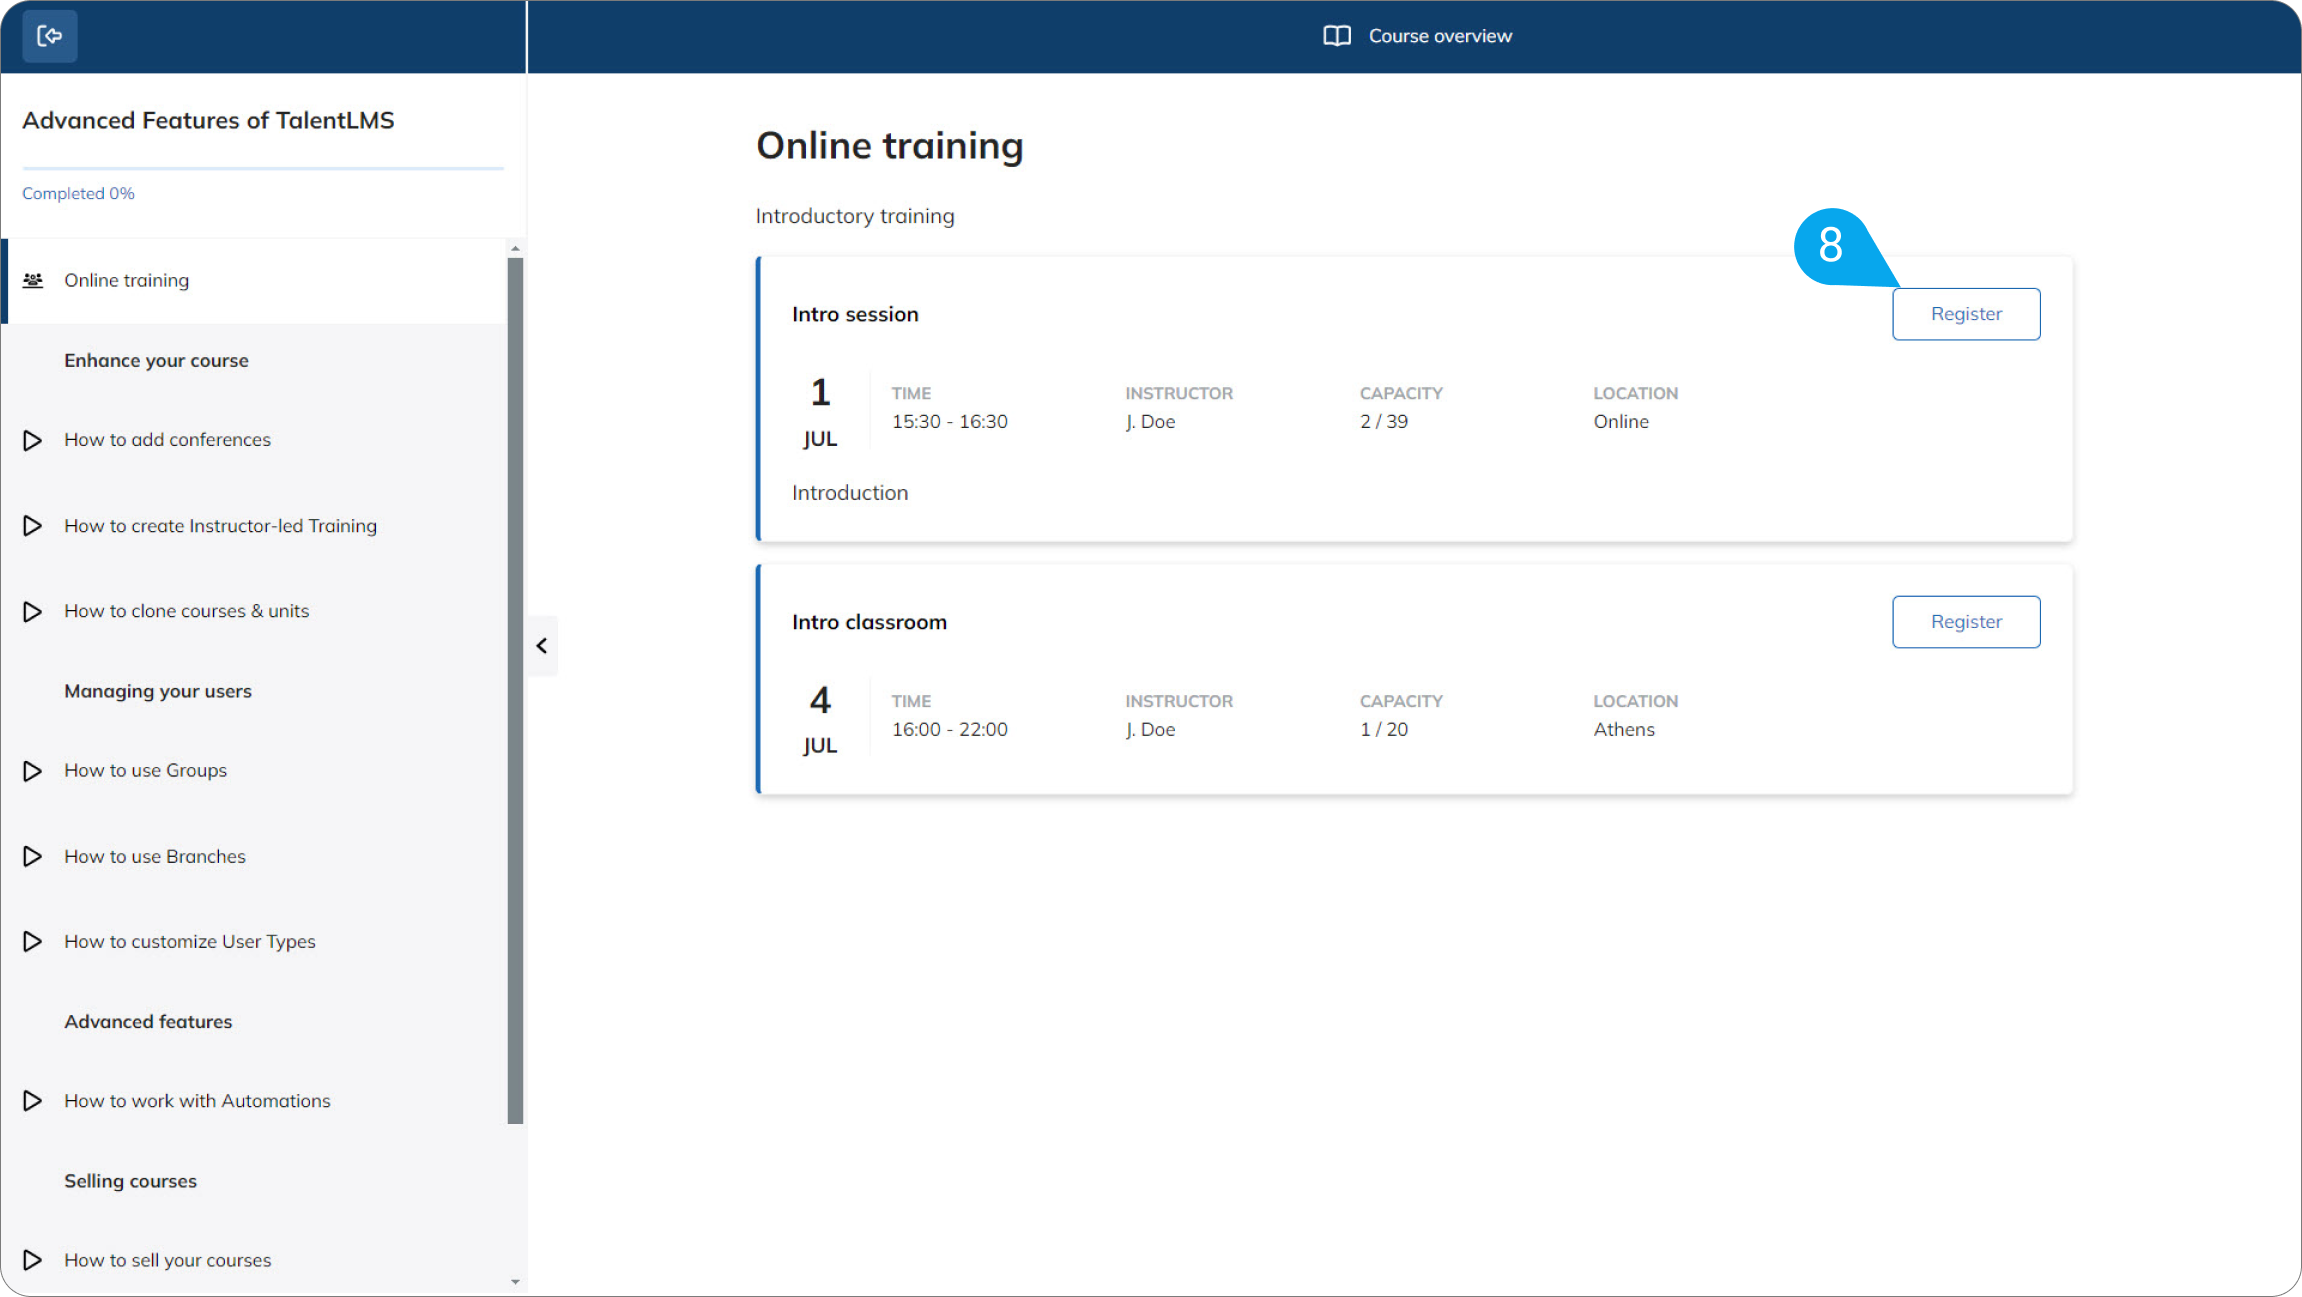Click the group icon beside Online training

[x=33, y=280]
